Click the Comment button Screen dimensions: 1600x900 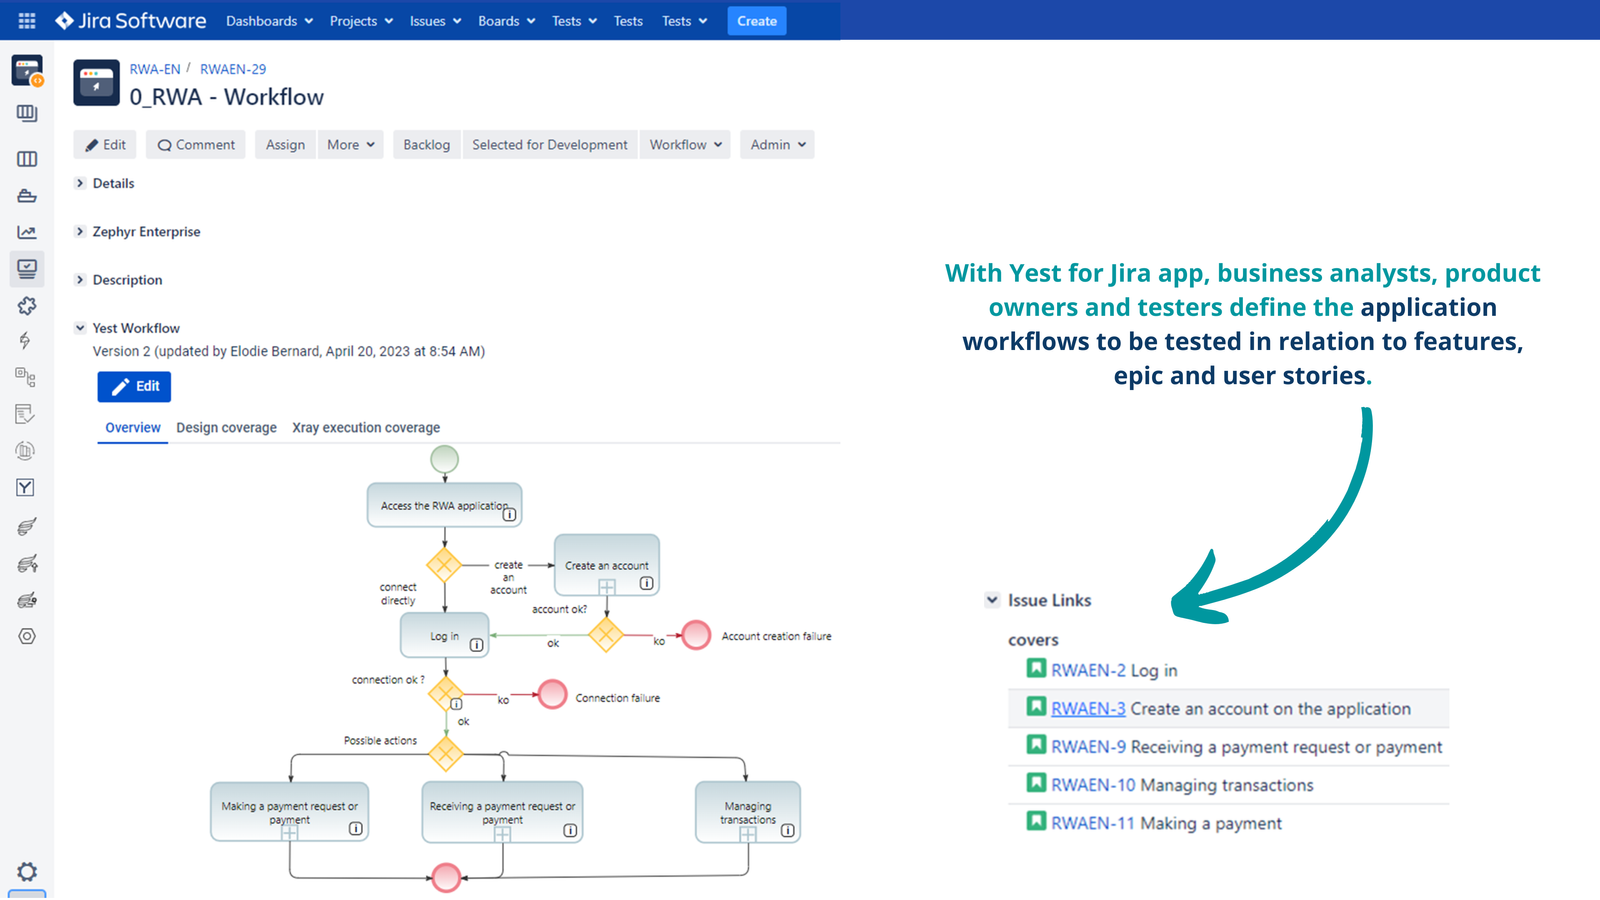coord(196,145)
